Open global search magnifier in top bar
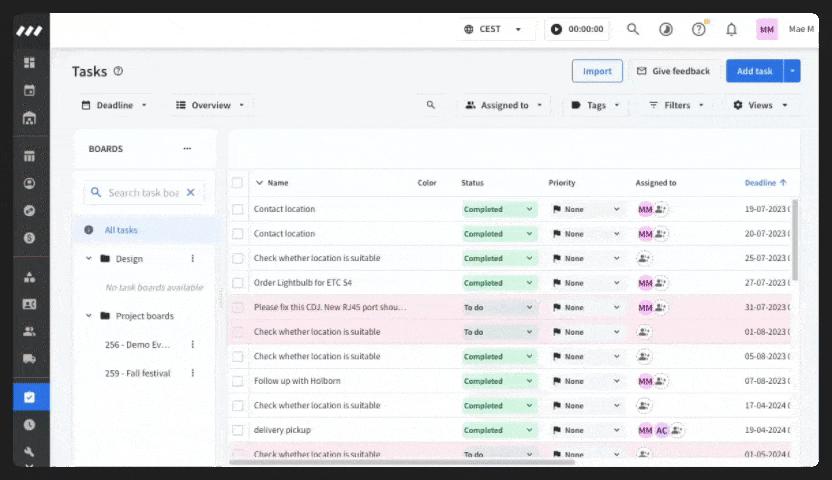This screenshot has height=480, width=832. (x=632, y=29)
